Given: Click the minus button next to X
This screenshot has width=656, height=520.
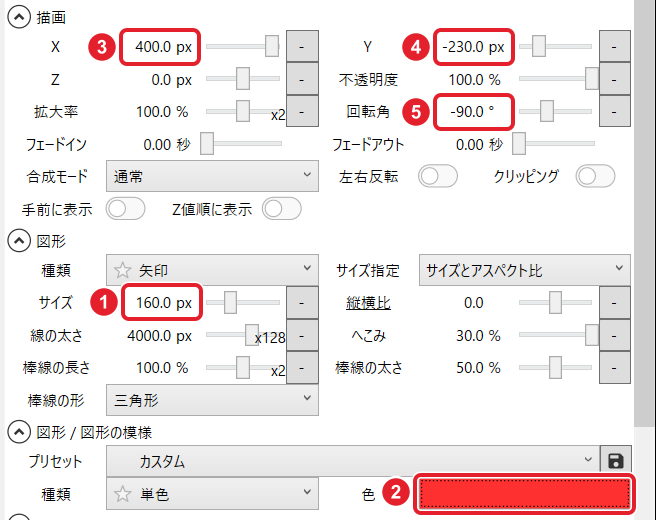Looking at the screenshot, I should pyautogui.click(x=302, y=46).
